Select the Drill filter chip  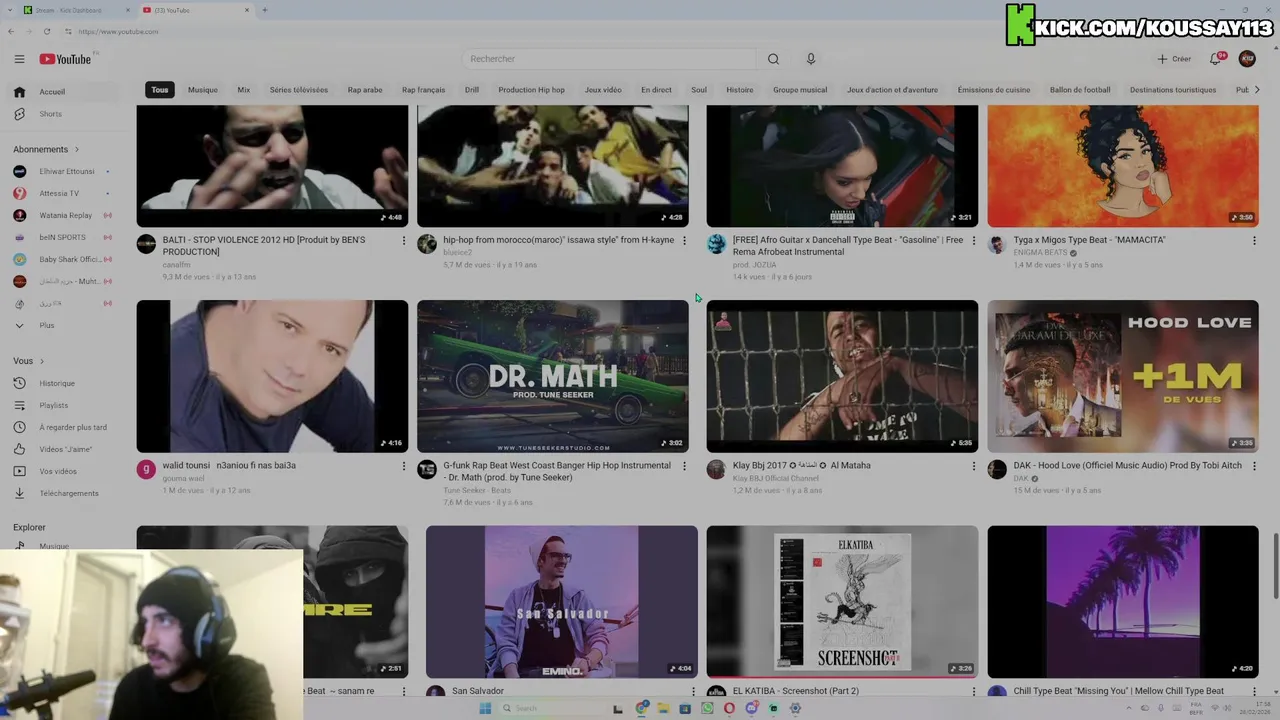point(472,90)
